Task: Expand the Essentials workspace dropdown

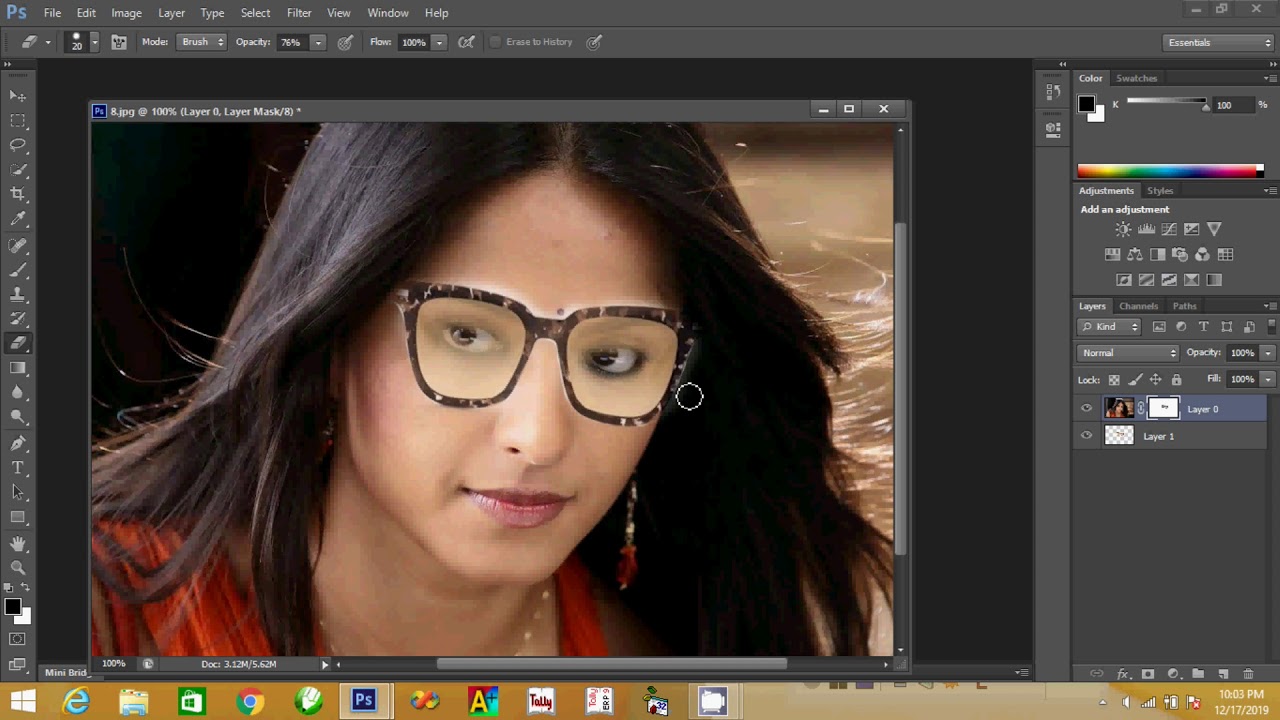Action: point(1219,42)
